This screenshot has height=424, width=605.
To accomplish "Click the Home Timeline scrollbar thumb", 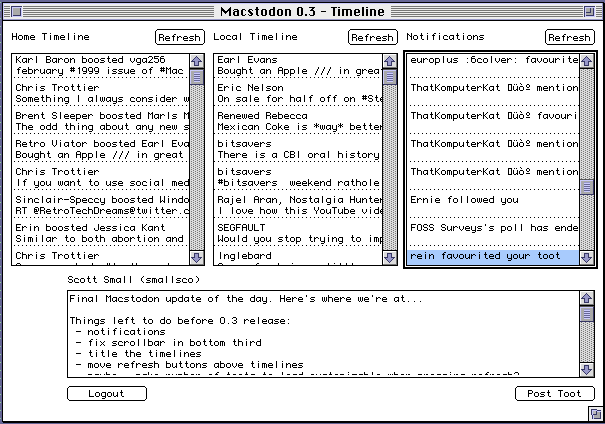I will click(x=196, y=76).
